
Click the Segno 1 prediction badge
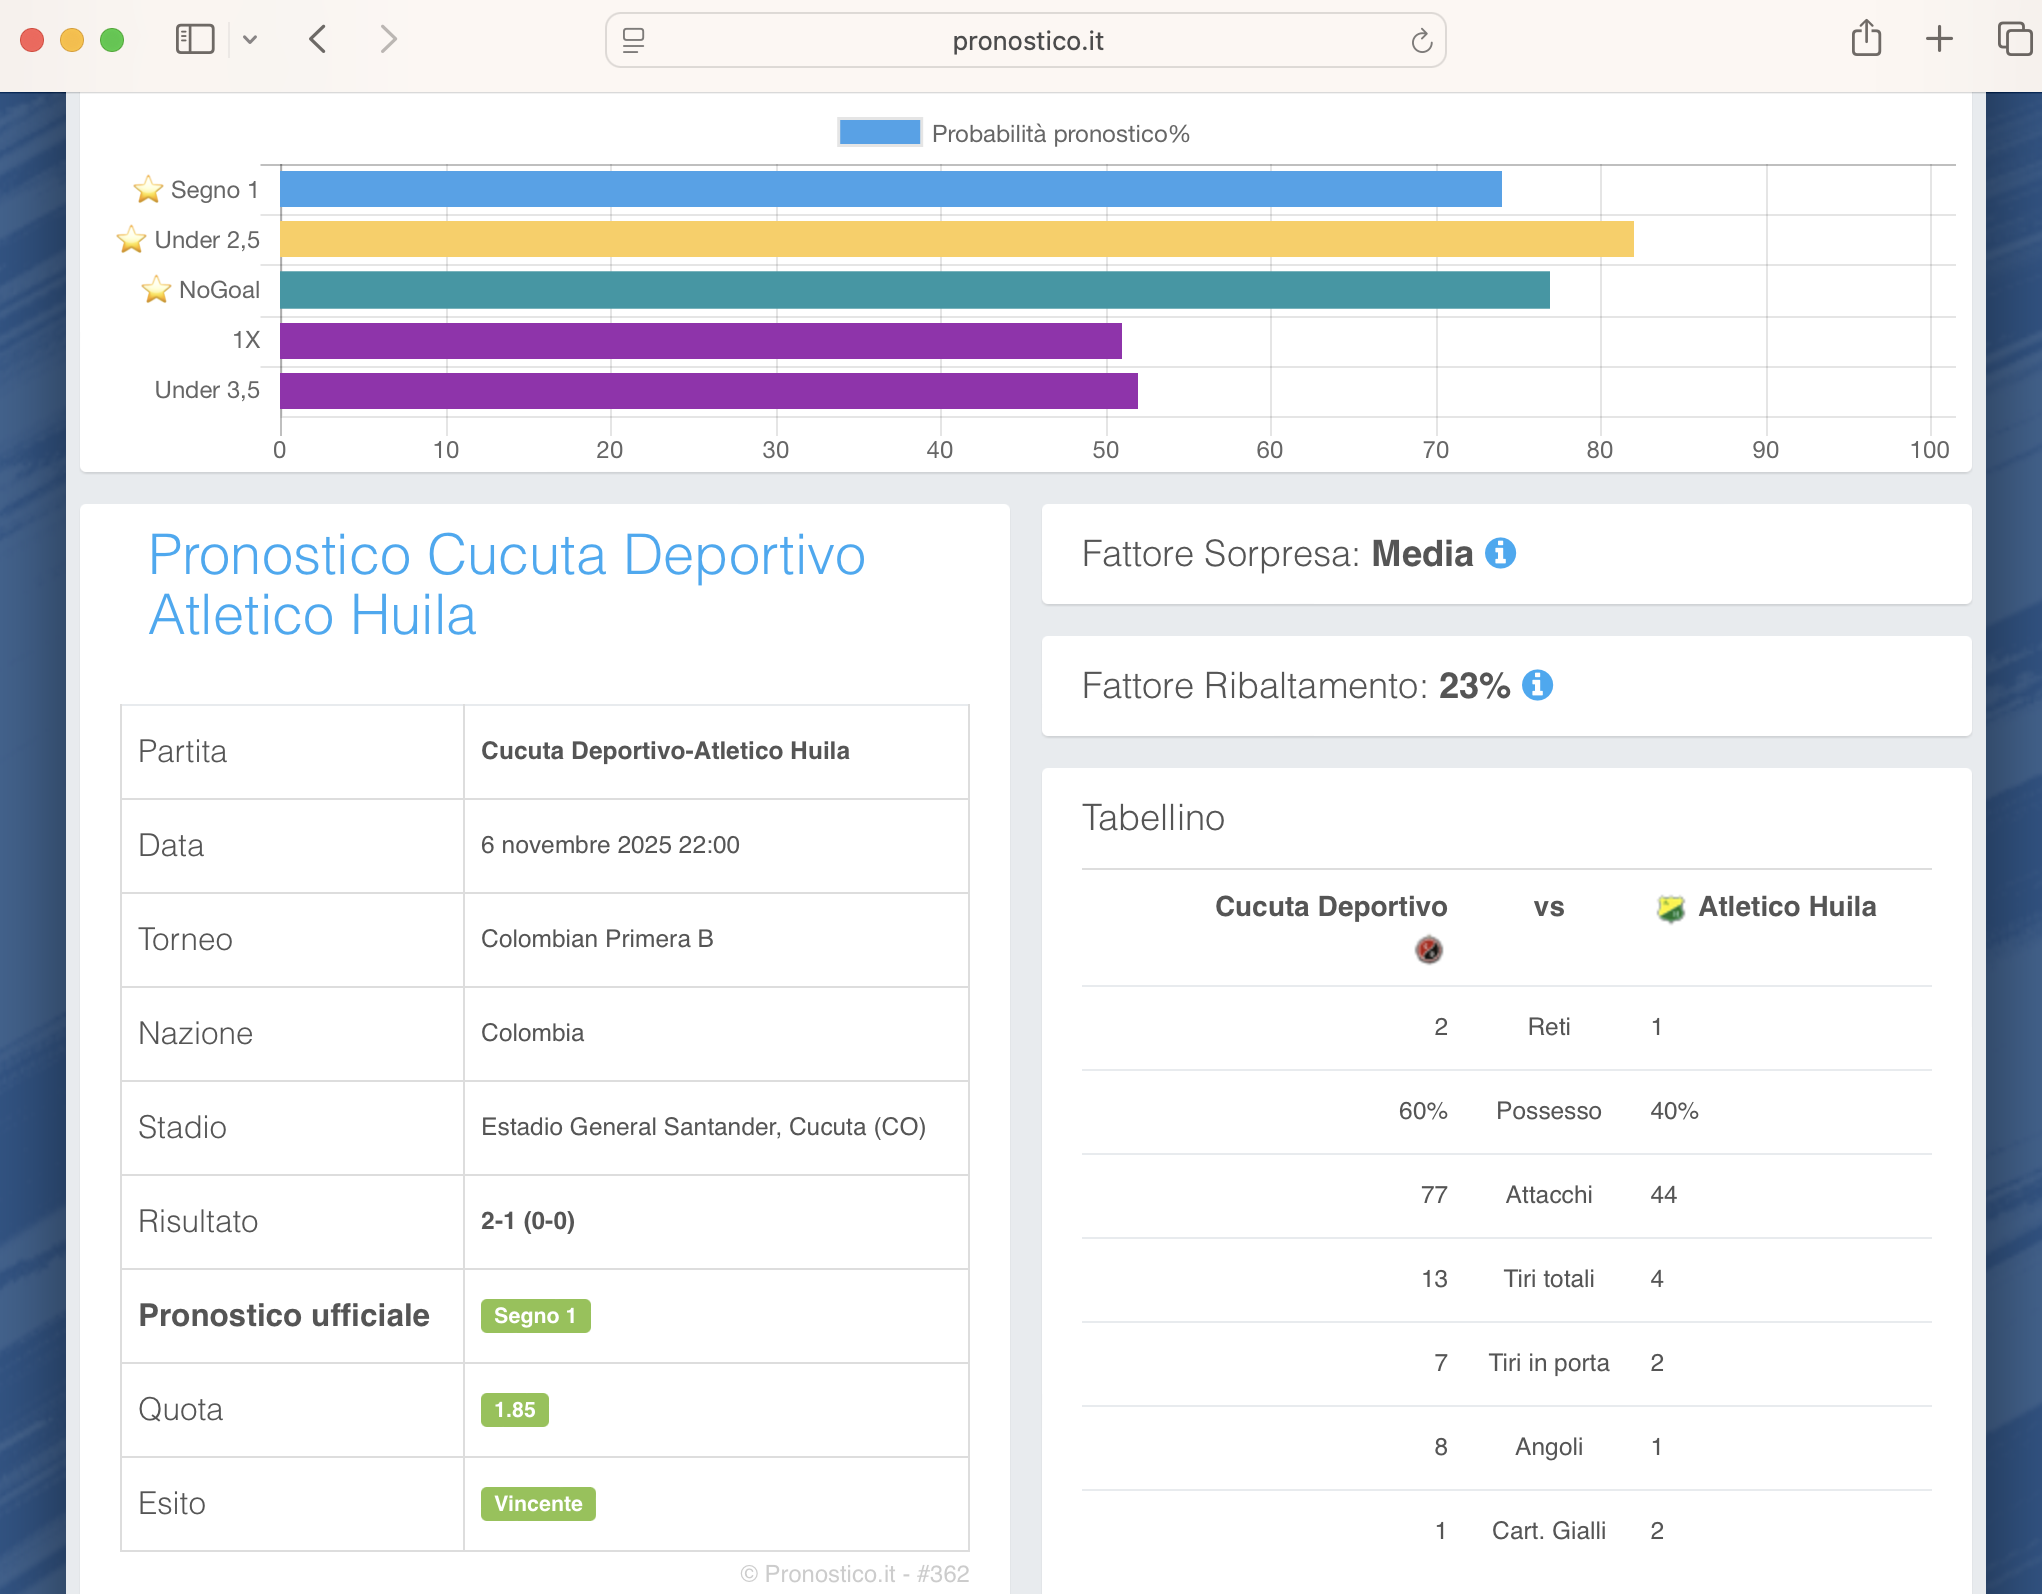[535, 1316]
